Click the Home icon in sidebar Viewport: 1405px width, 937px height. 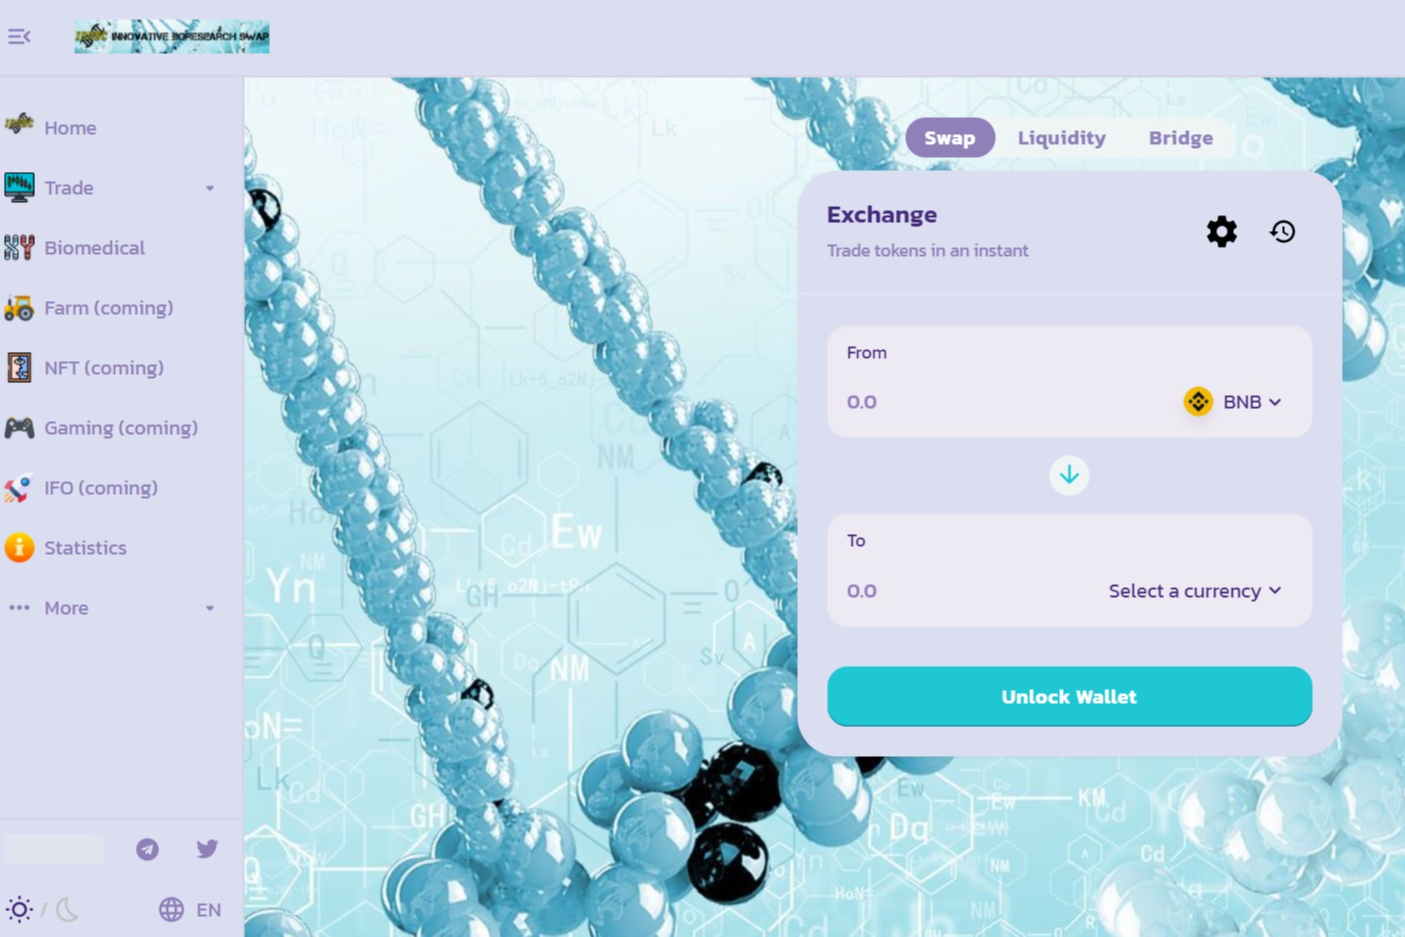(x=18, y=127)
